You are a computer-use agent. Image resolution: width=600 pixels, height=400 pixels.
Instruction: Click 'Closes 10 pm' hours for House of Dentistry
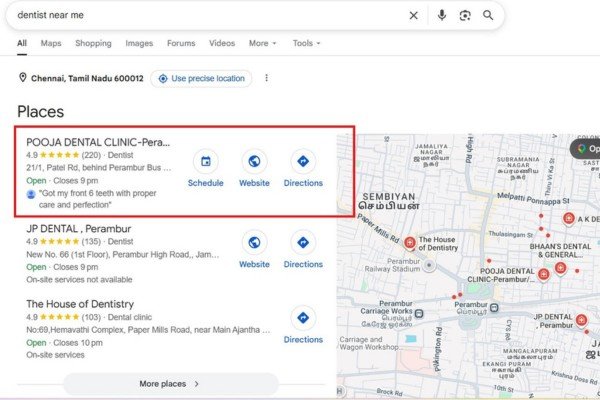tap(78, 343)
